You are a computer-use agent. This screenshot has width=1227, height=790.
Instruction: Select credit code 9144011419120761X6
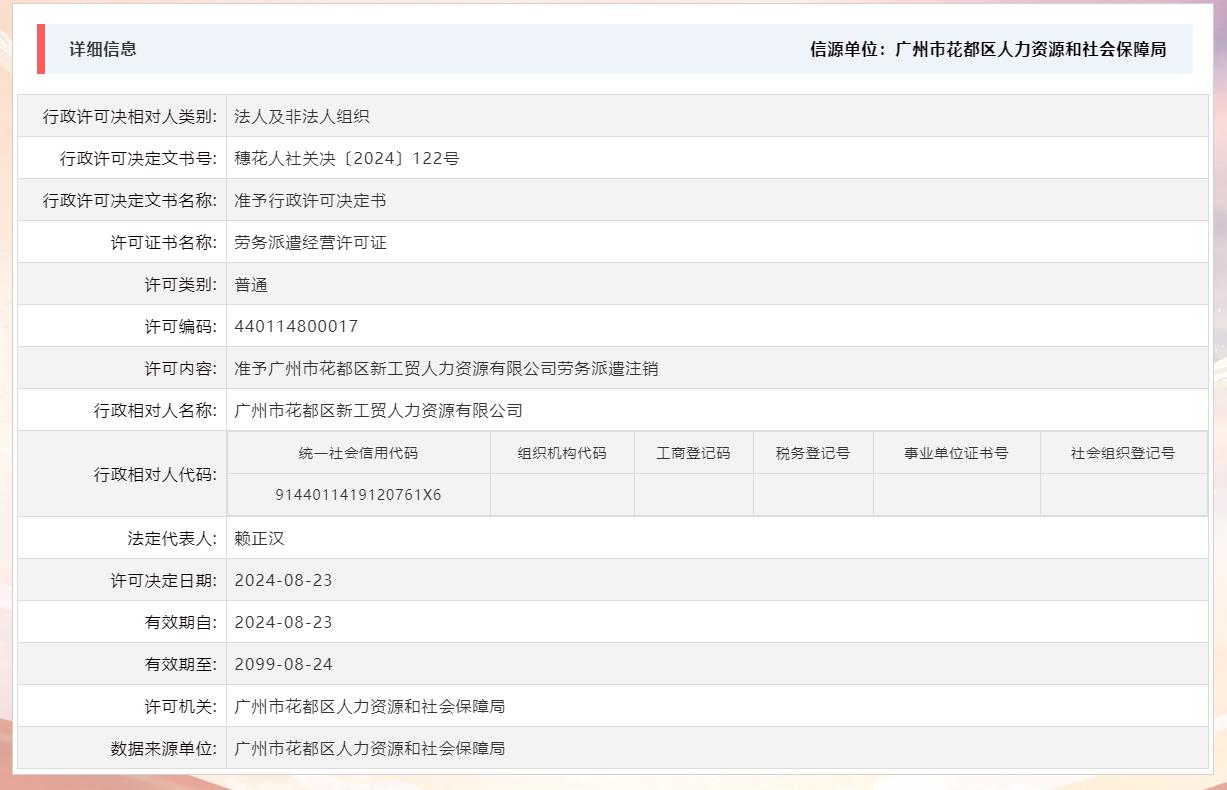pos(358,495)
